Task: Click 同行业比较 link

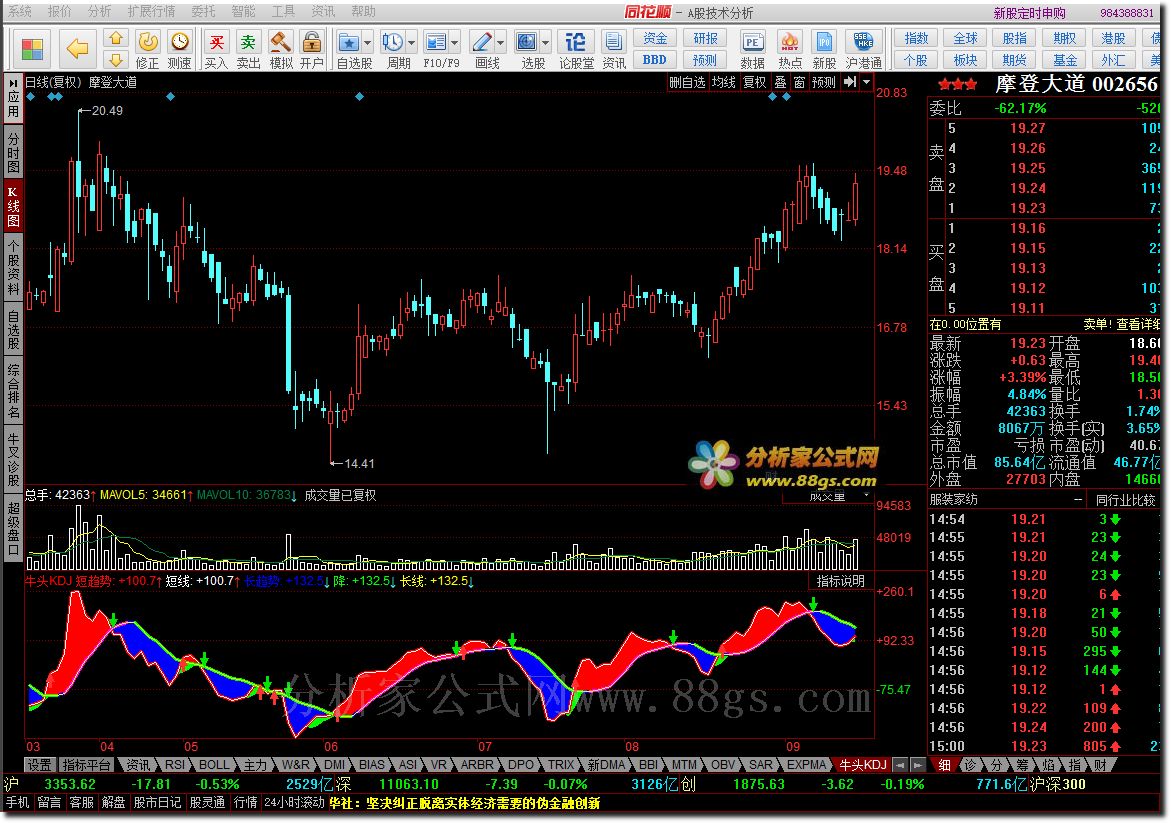Action: [x=1126, y=500]
